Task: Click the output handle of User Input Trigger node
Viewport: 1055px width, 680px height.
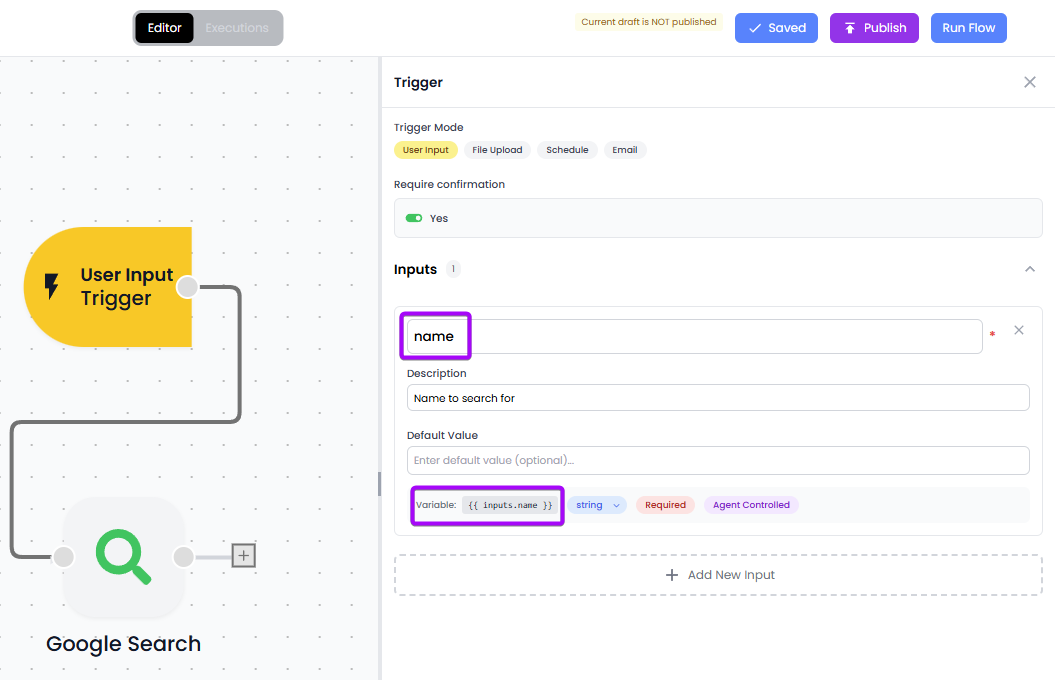Action: 187,287
